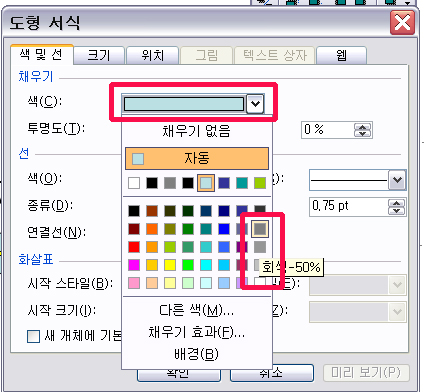Select the bright yellow swatch
424x392 pixels.
[170, 265]
